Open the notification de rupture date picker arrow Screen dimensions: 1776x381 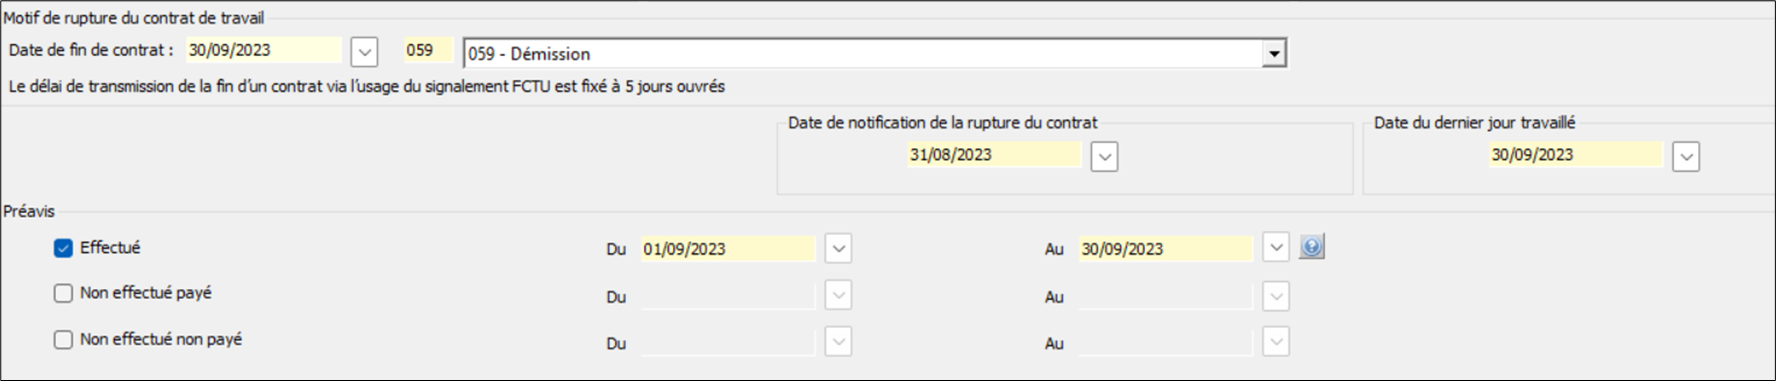[x=1104, y=157]
